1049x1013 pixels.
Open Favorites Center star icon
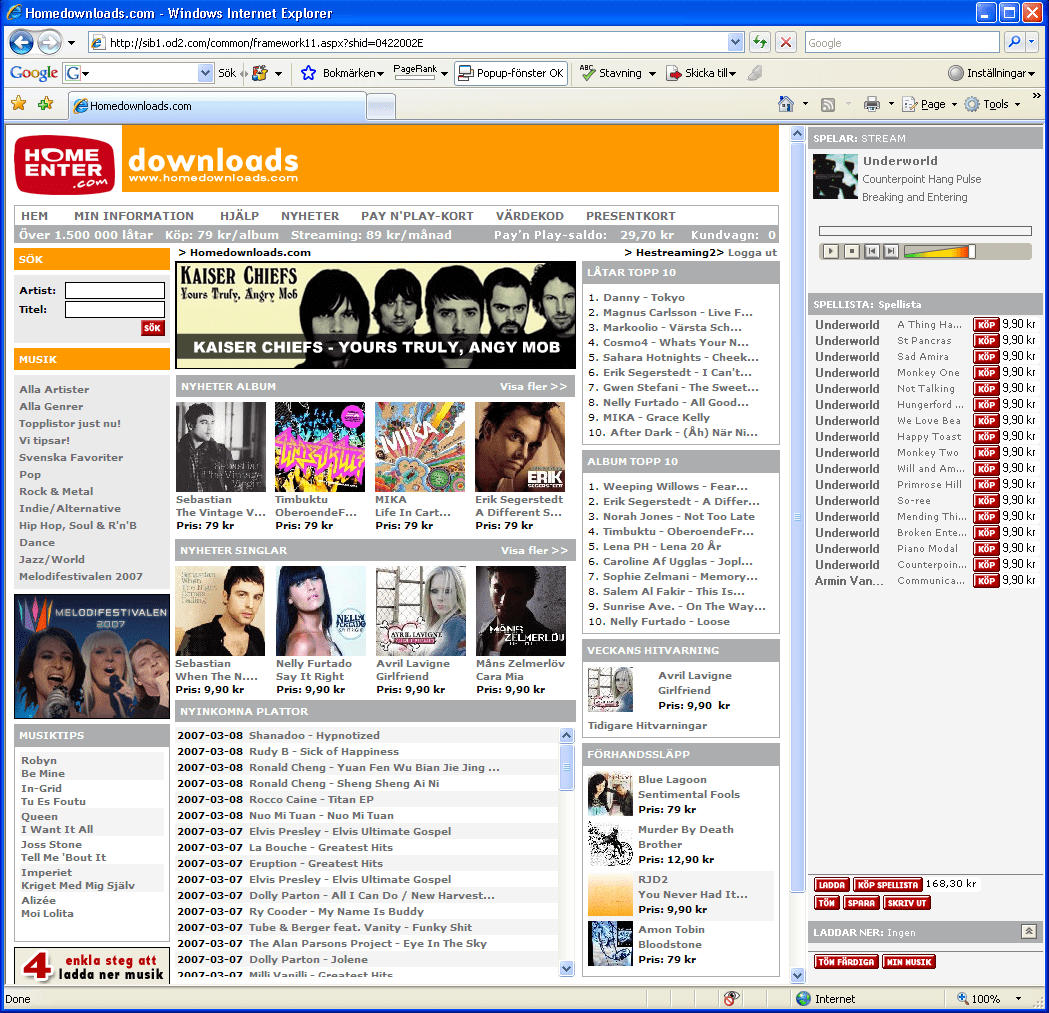[19, 104]
